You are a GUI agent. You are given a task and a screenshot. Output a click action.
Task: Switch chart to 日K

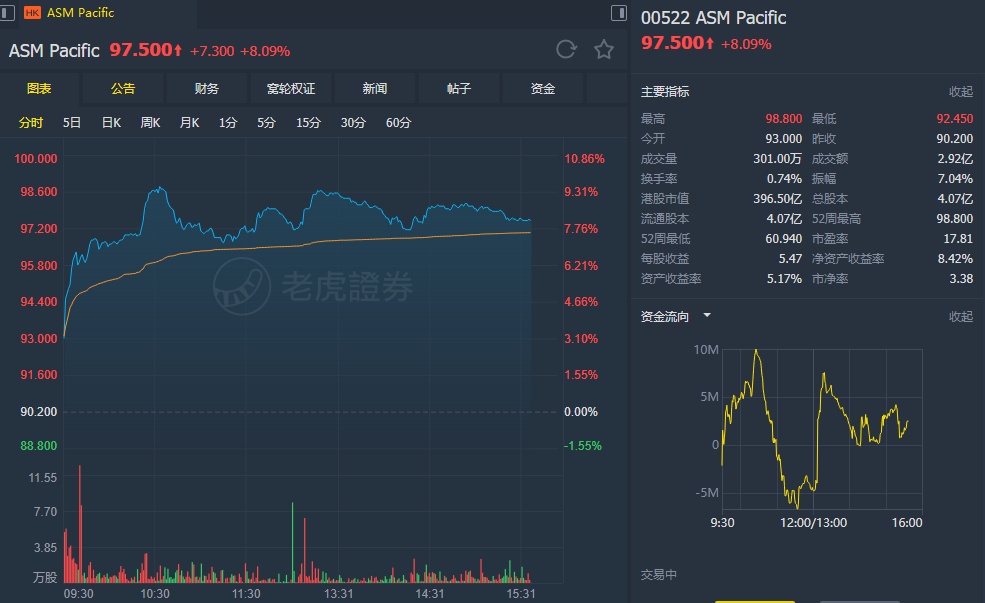pyautogui.click(x=111, y=122)
